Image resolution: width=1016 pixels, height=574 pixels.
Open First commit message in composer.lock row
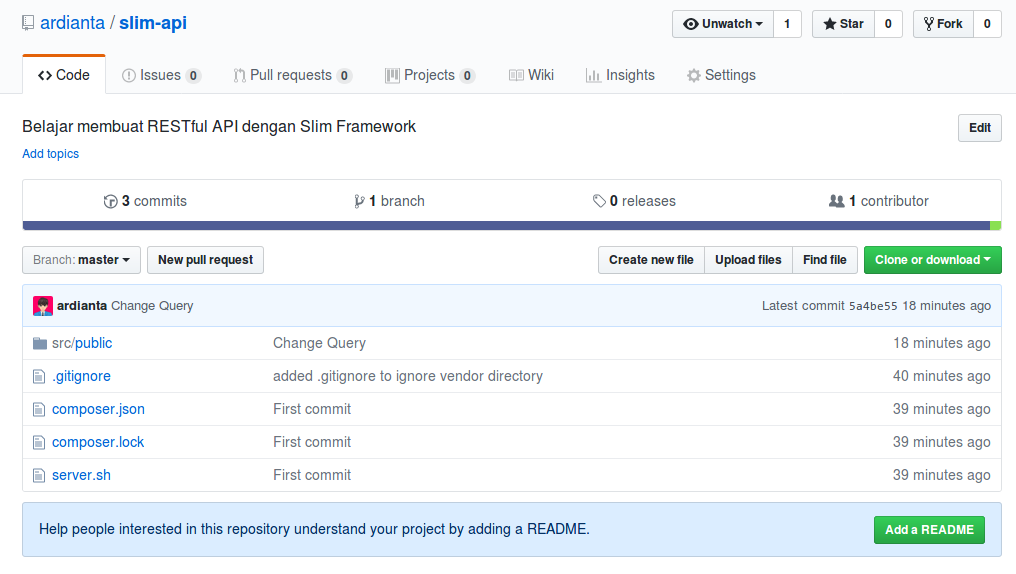(312, 442)
